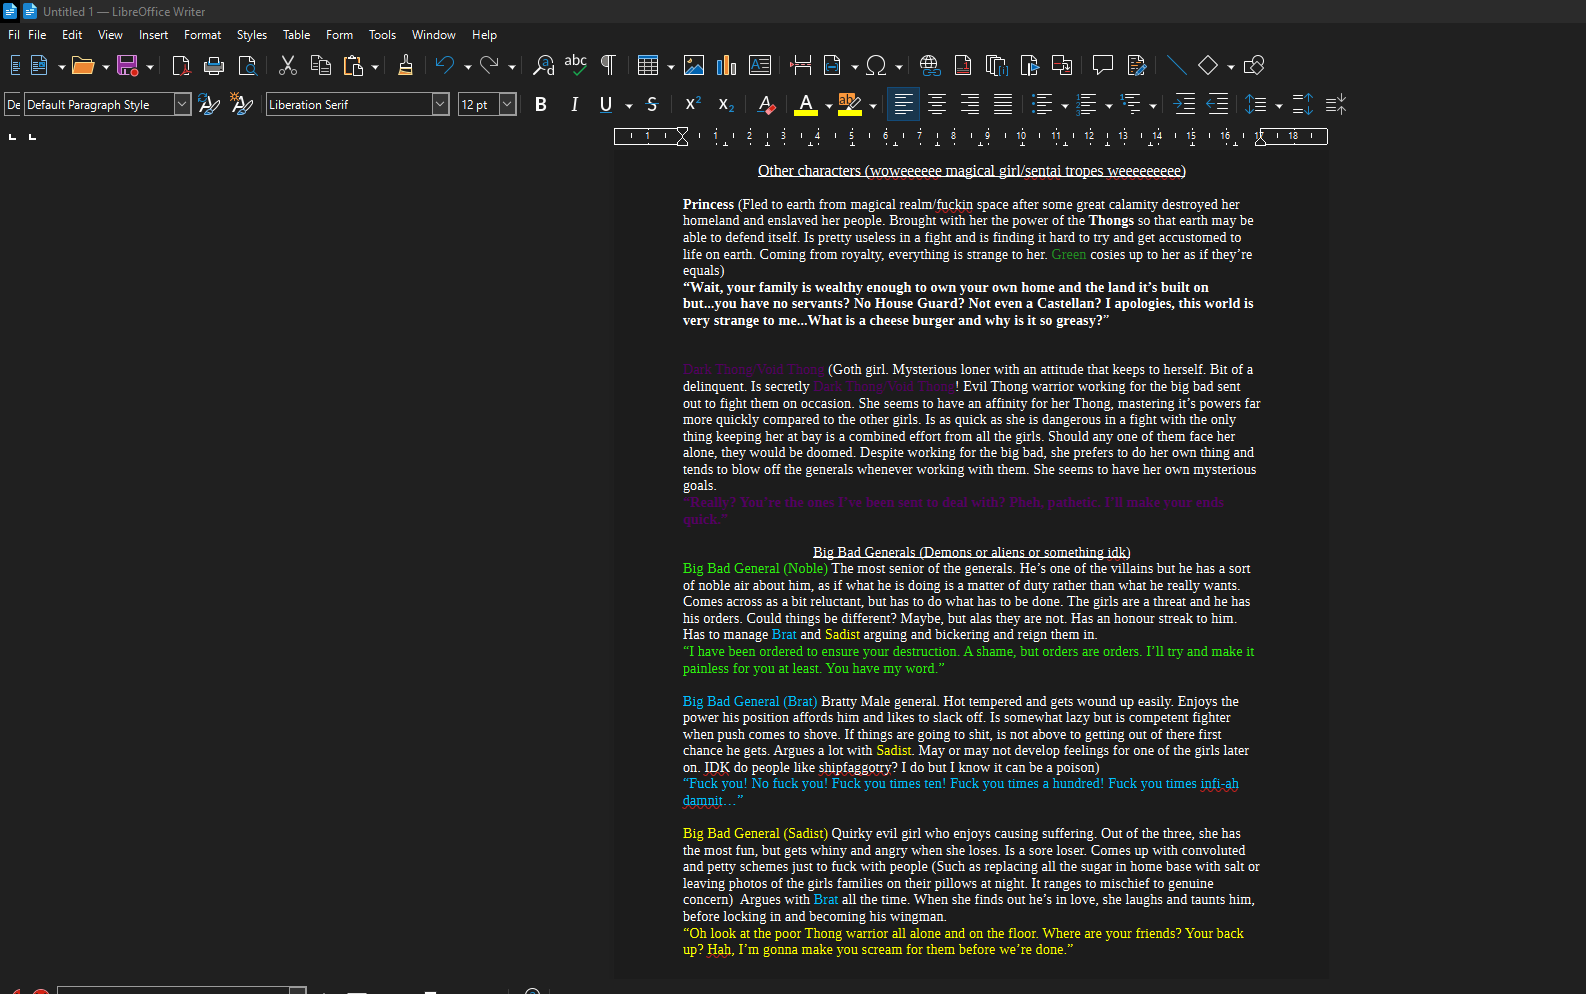Open ordered list numbering dropdown
The image size is (1586, 994).
pos(1109,105)
